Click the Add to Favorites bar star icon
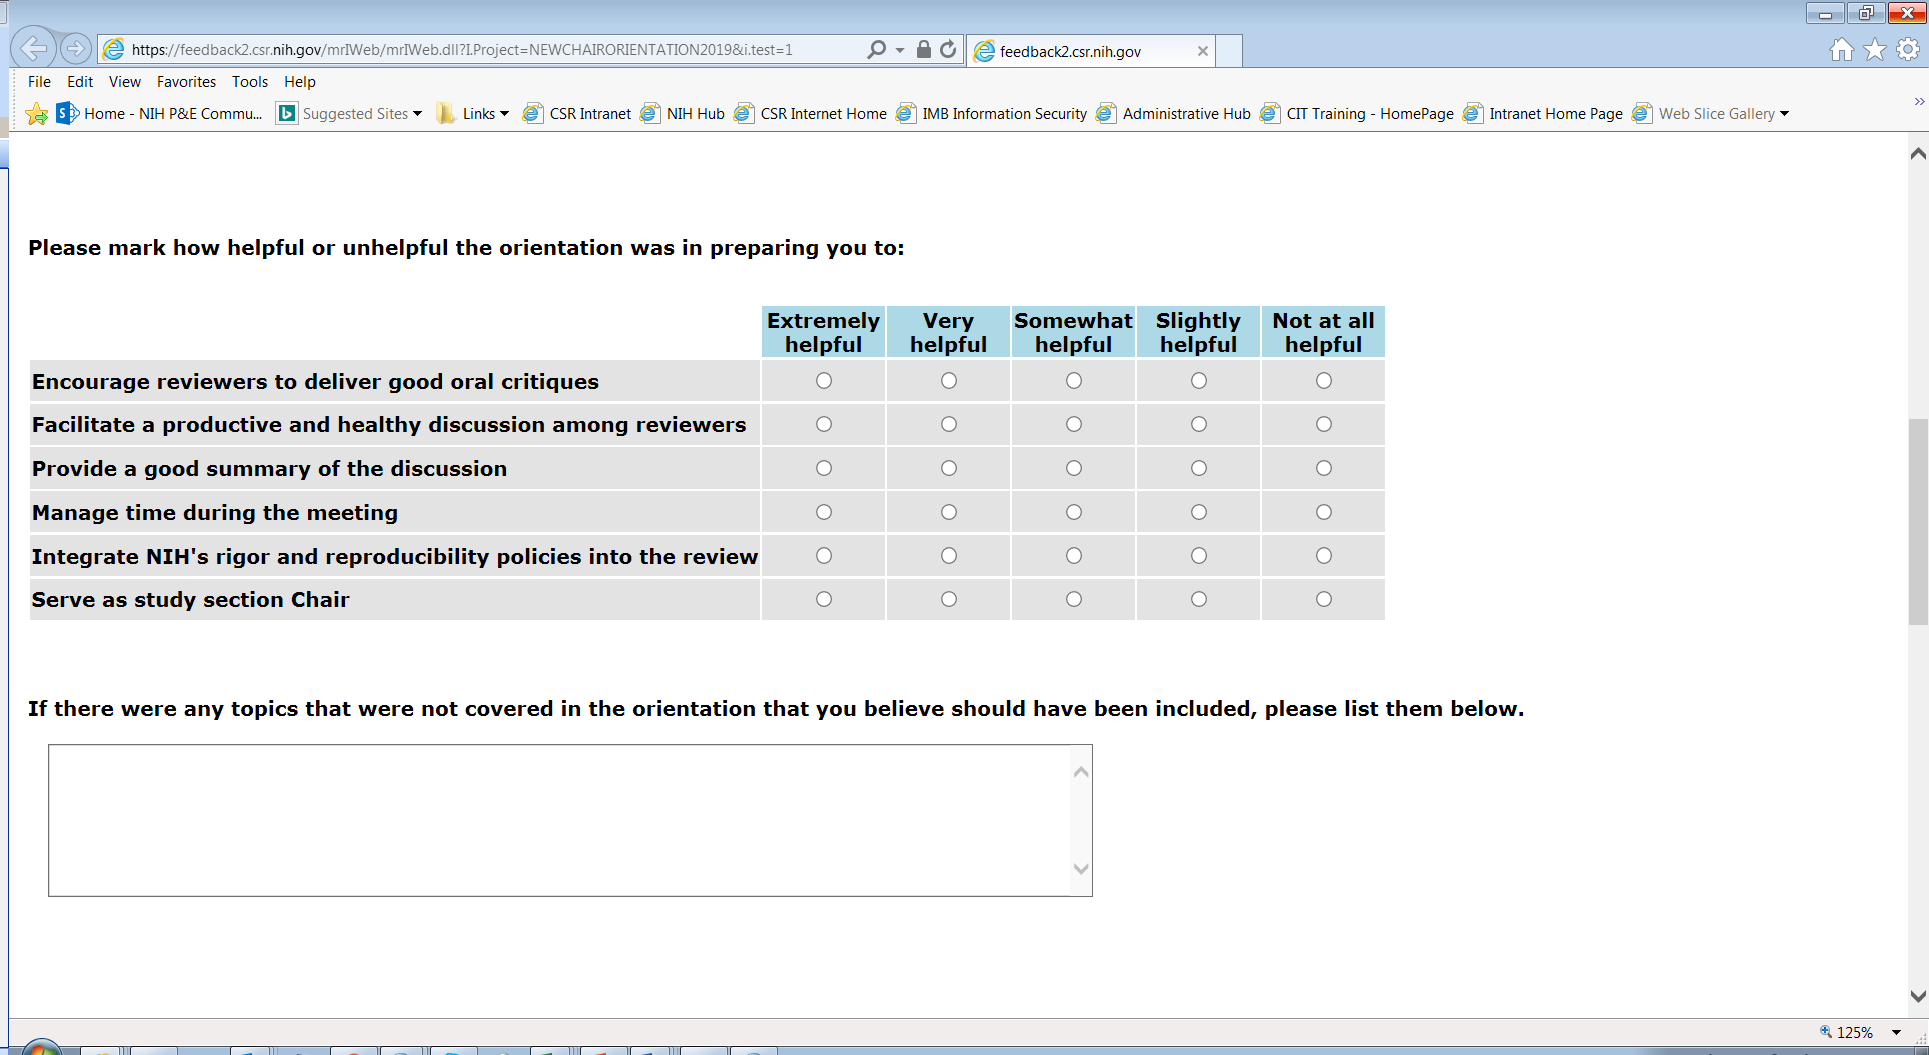 [x=37, y=114]
